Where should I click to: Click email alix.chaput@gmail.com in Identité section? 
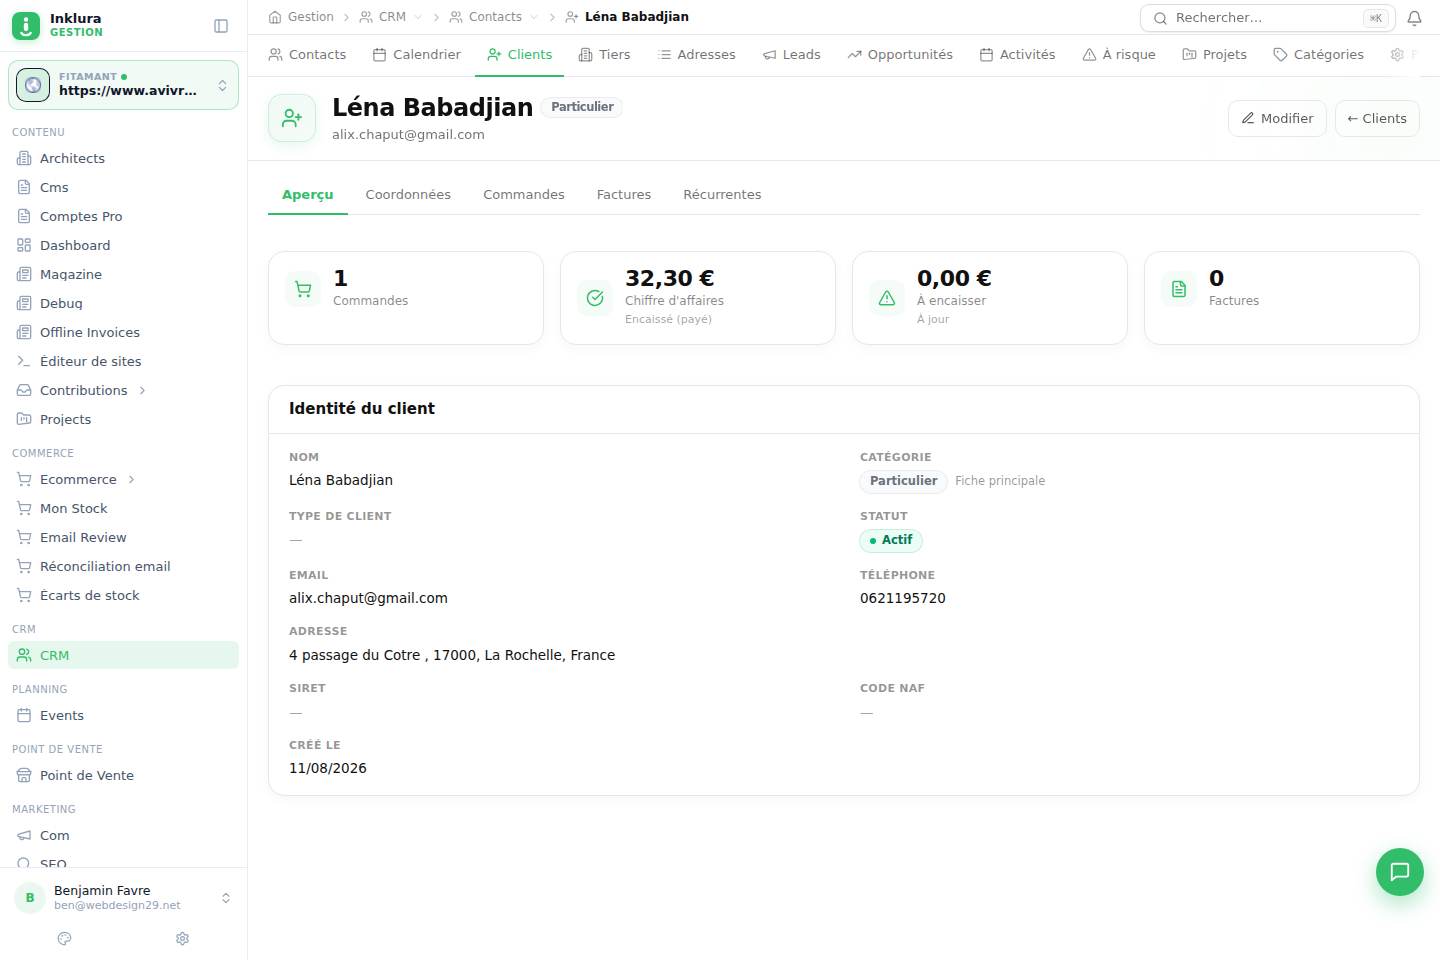(x=368, y=598)
